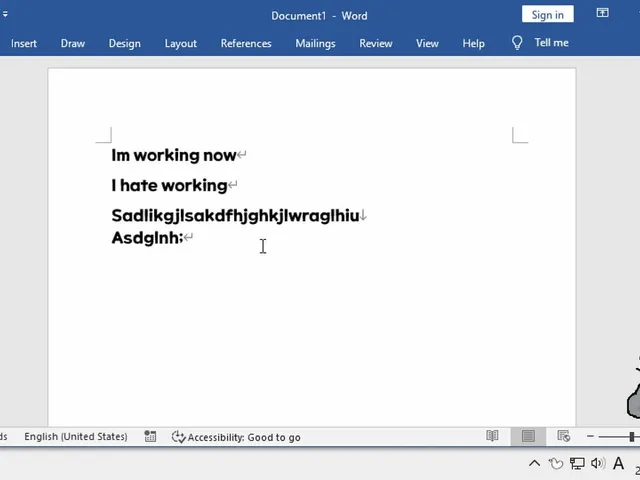640x480 pixels.
Task: Click the Tell me lightbulb icon
Action: click(517, 43)
